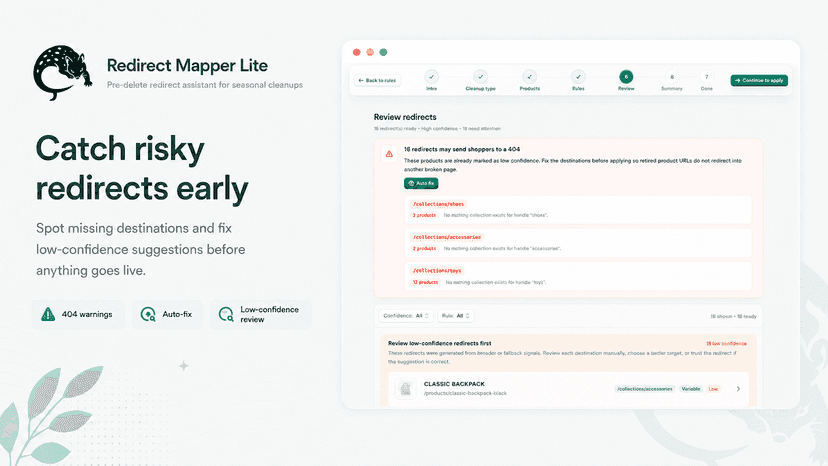
Task: Click the /collections/toys path tag
Action: 437,271
